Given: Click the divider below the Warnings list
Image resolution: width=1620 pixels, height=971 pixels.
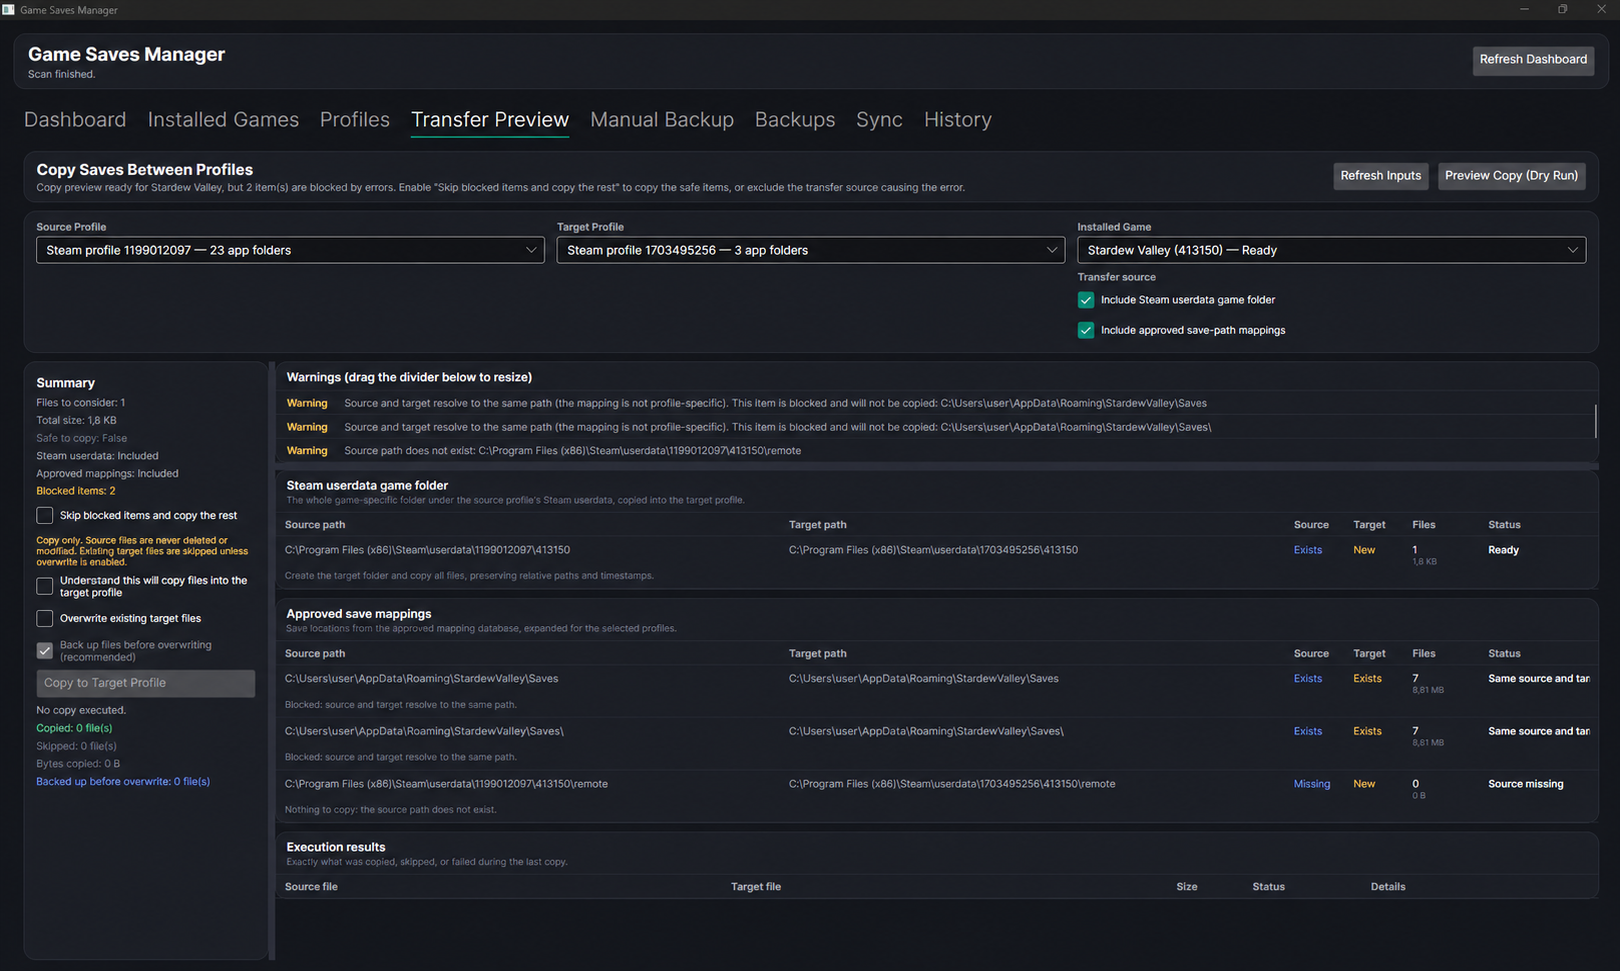Looking at the screenshot, I should click(937, 466).
